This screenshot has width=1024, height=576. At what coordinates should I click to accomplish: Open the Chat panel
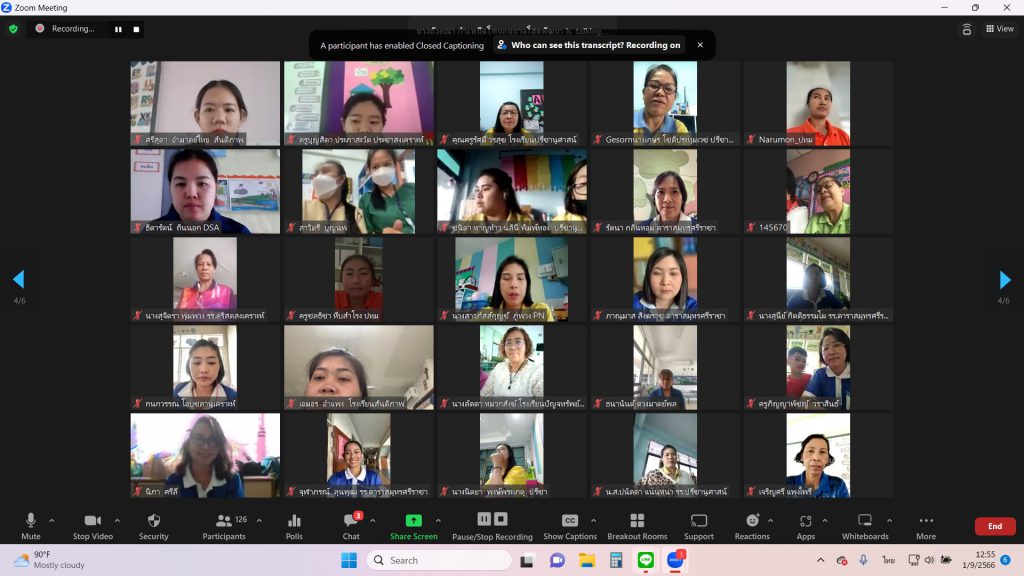pos(351,525)
